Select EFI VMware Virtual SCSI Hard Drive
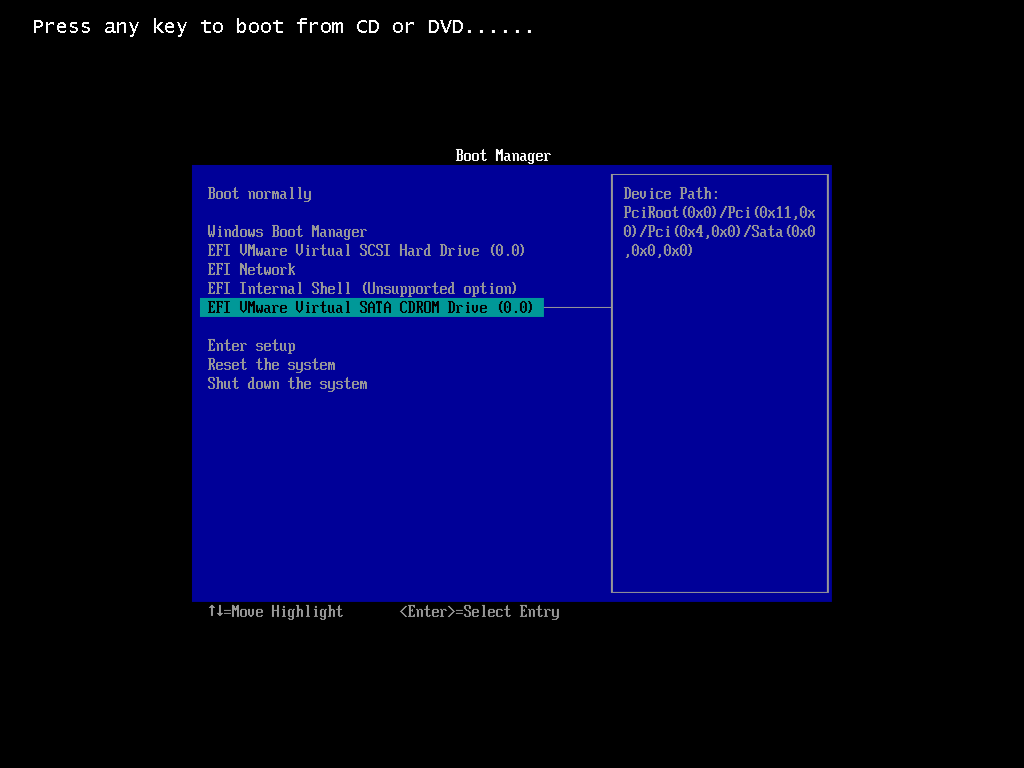Screen dimensions: 1024x768 tap(366, 251)
